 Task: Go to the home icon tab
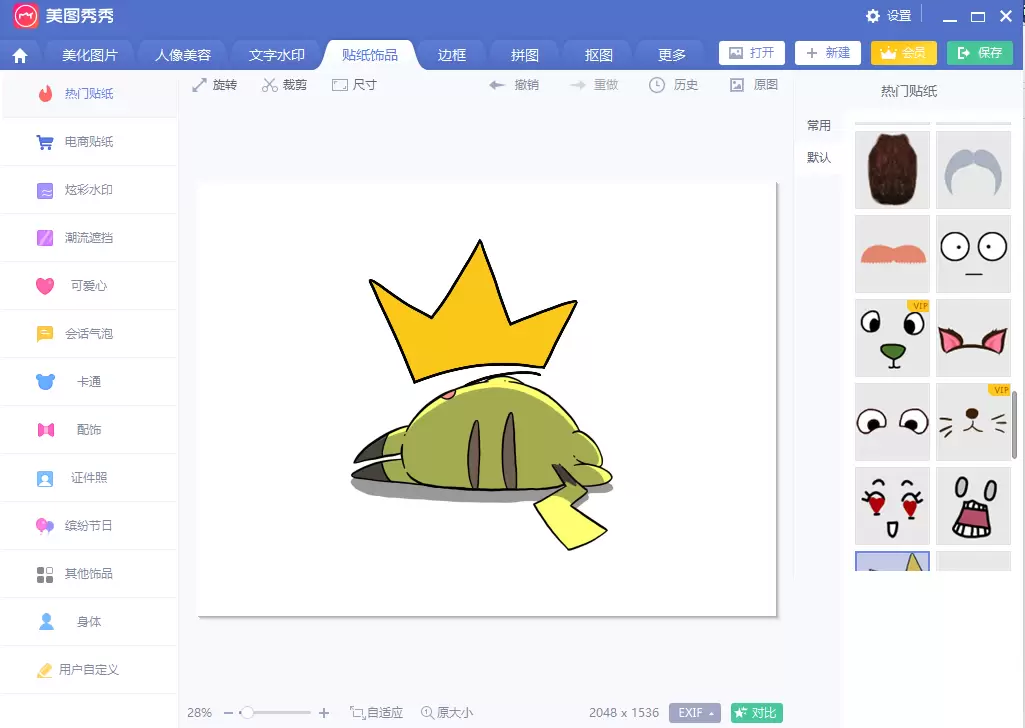click(x=20, y=56)
